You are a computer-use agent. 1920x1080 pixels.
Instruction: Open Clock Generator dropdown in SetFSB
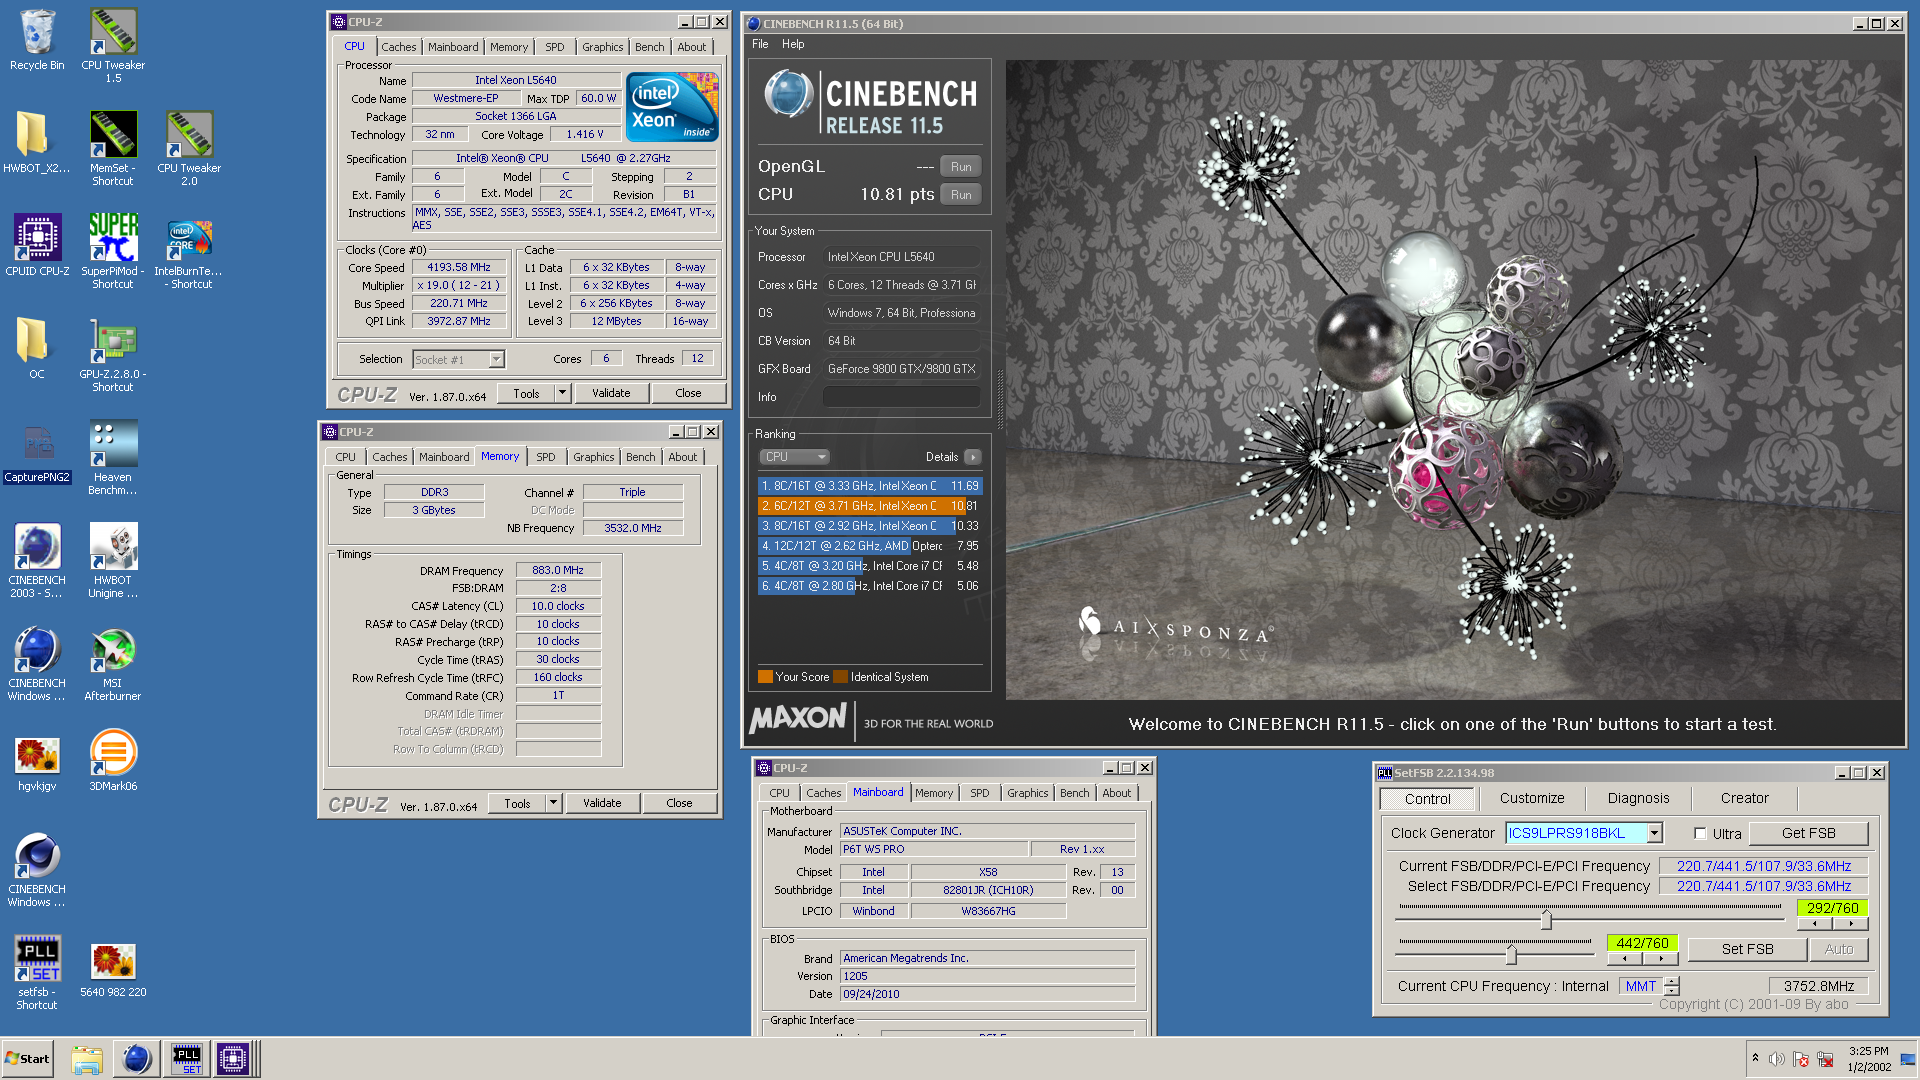tap(1655, 833)
